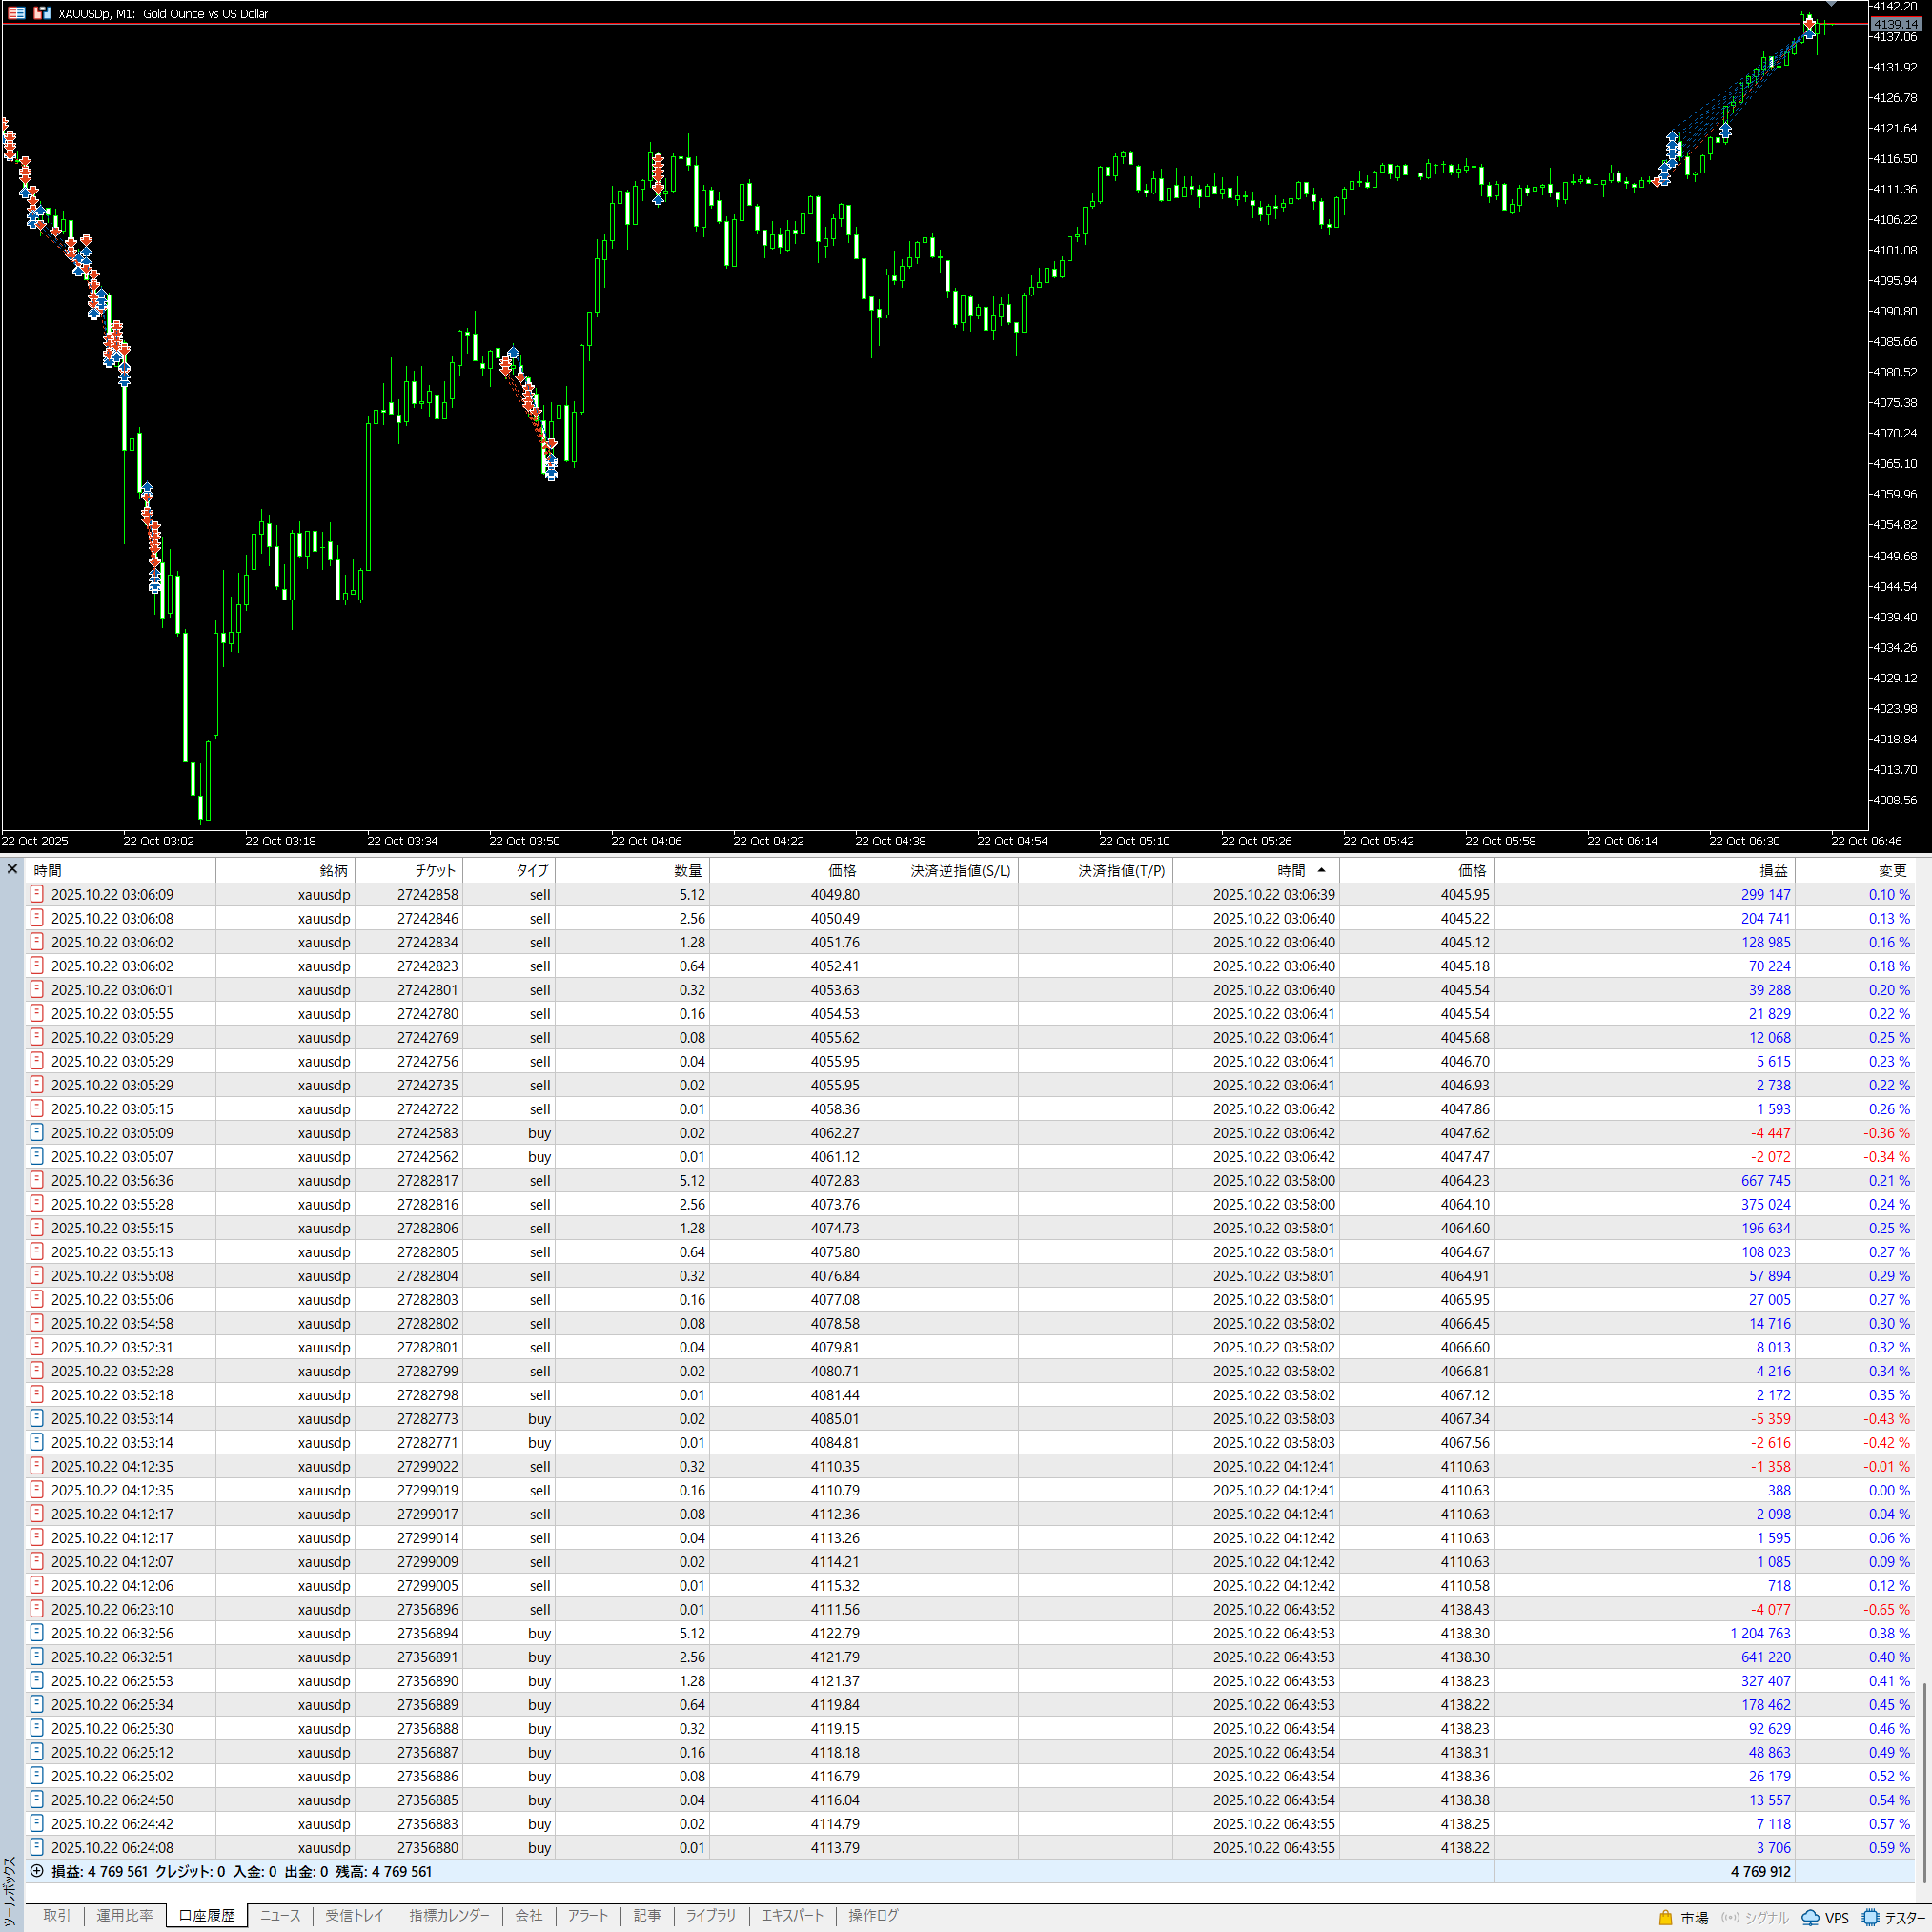Click the sell icon for ticket 27242858
Screen dimensions: 1932x1932
pos(37,894)
